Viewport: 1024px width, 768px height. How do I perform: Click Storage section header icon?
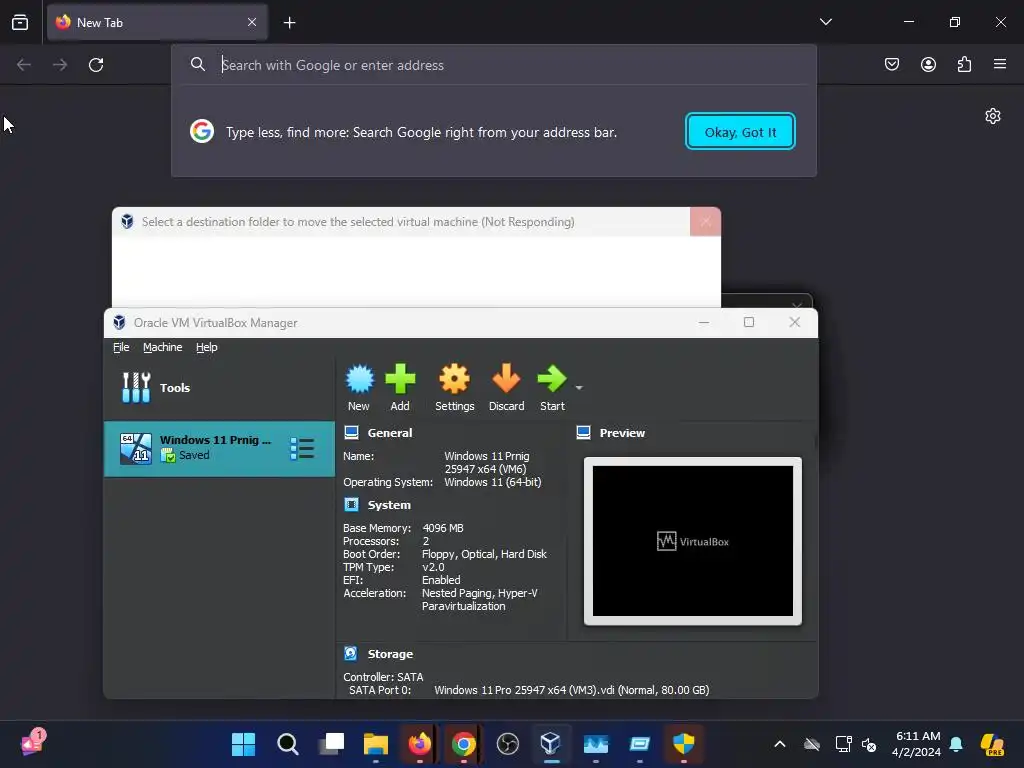(351, 654)
